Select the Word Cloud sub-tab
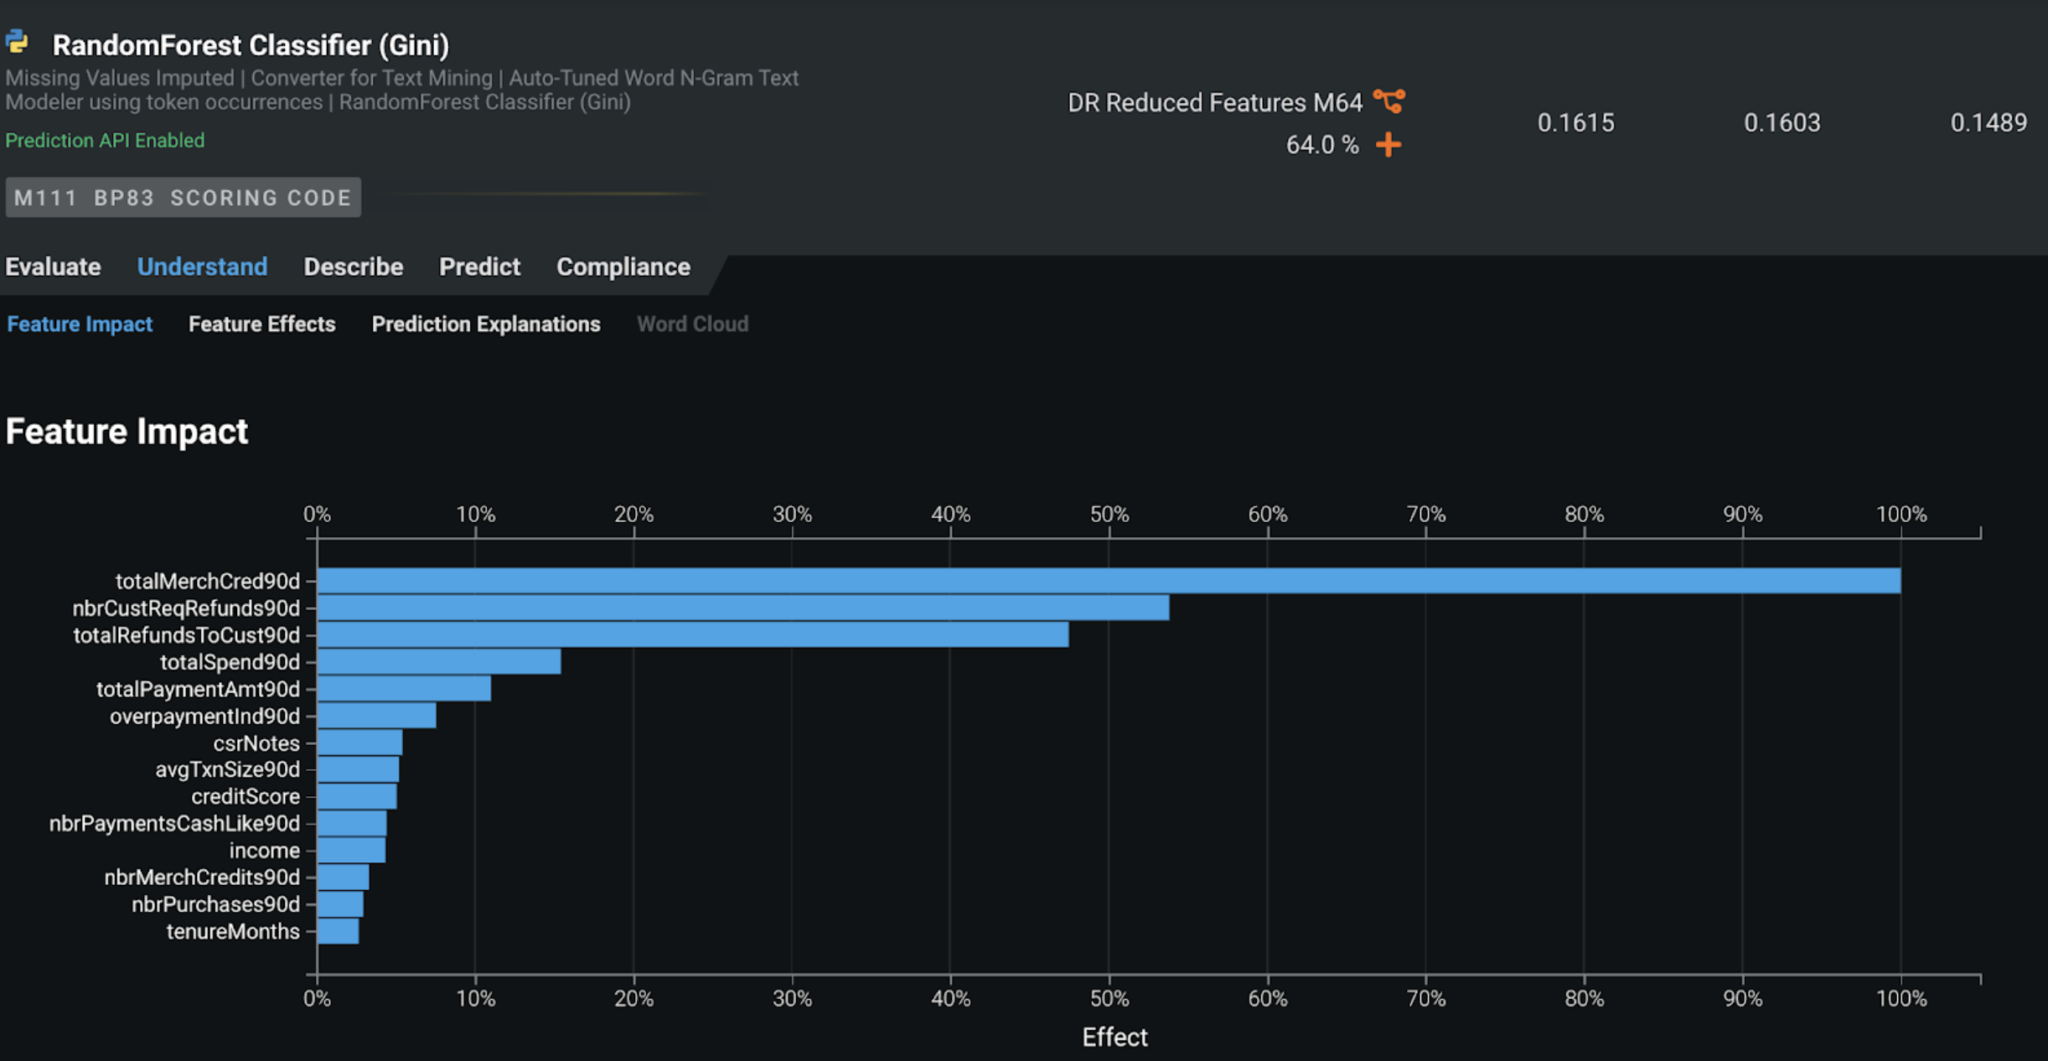Viewport: 2048px width, 1061px height. point(692,324)
